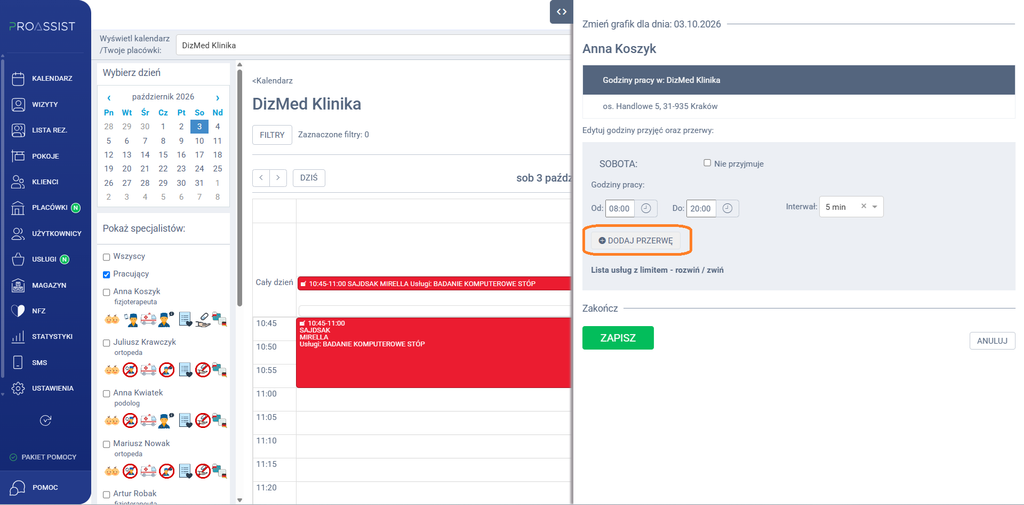Open the NFZ shield icon
Viewport: 1024px width, 505px height.
(18, 311)
